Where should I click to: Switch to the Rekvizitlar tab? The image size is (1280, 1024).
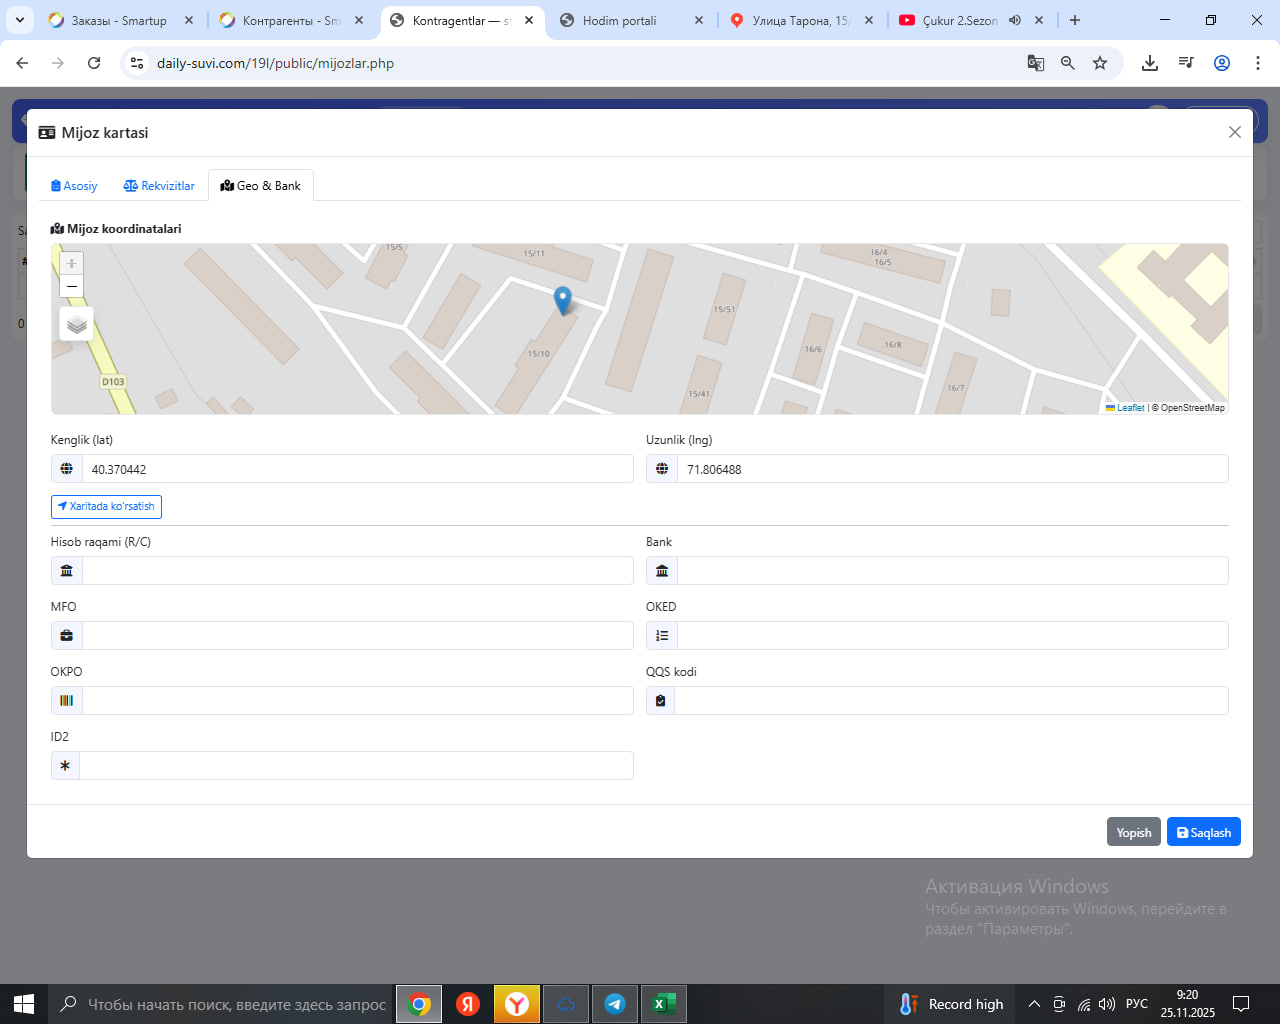(159, 186)
